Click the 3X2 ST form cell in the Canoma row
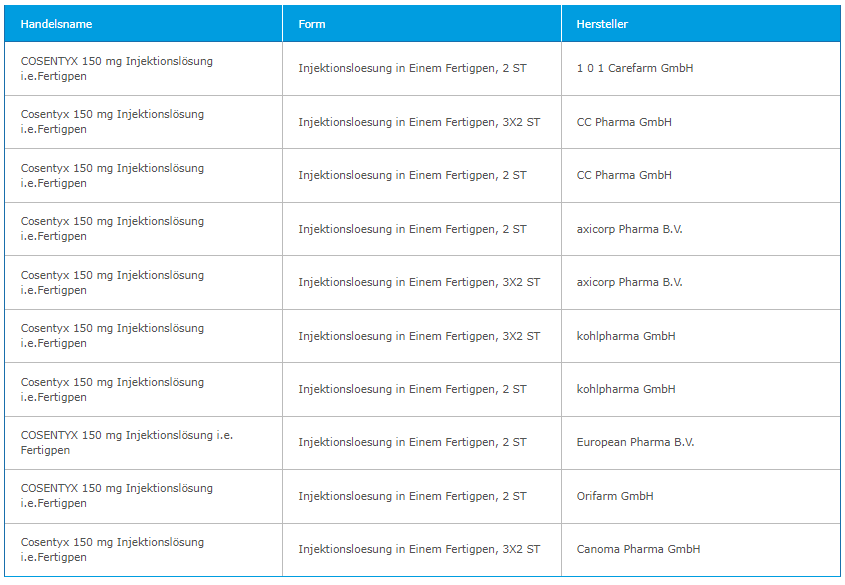Image resolution: width=845 pixels, height=585 pixels. [x=419, y=550]
